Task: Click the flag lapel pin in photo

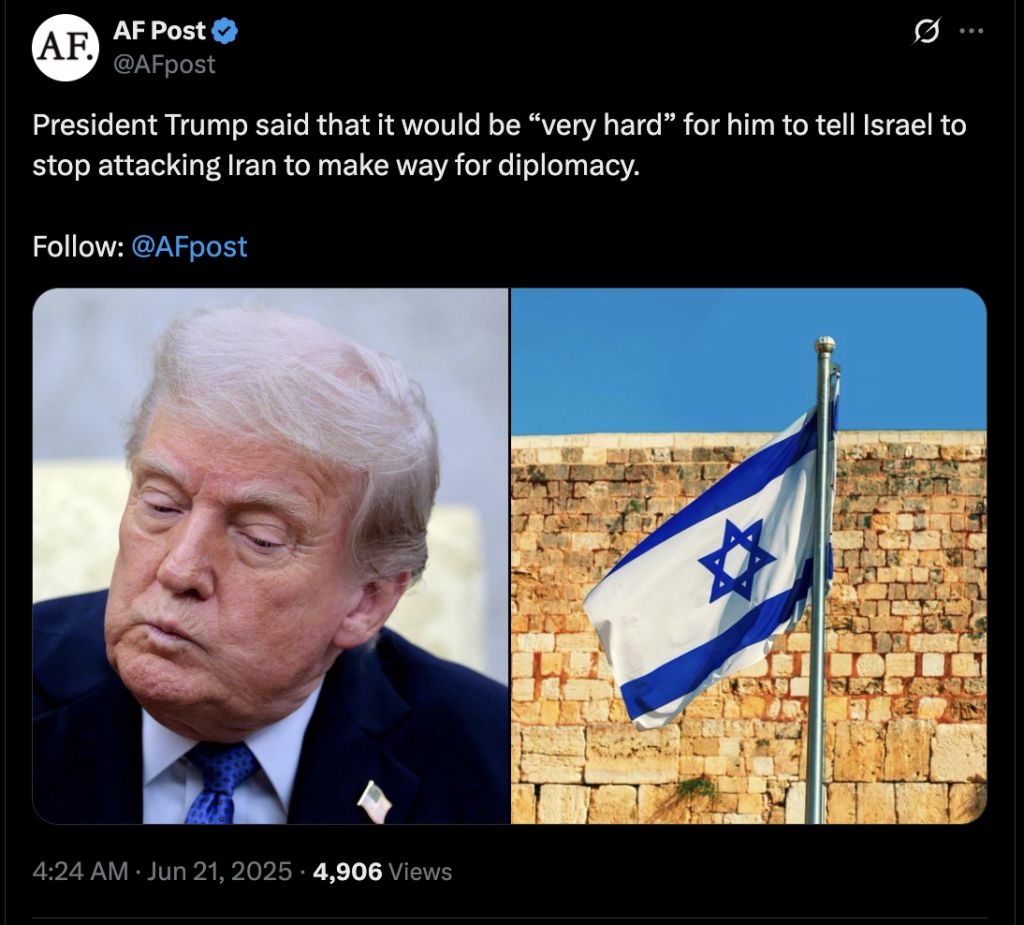Action: (x=374, y=801)
